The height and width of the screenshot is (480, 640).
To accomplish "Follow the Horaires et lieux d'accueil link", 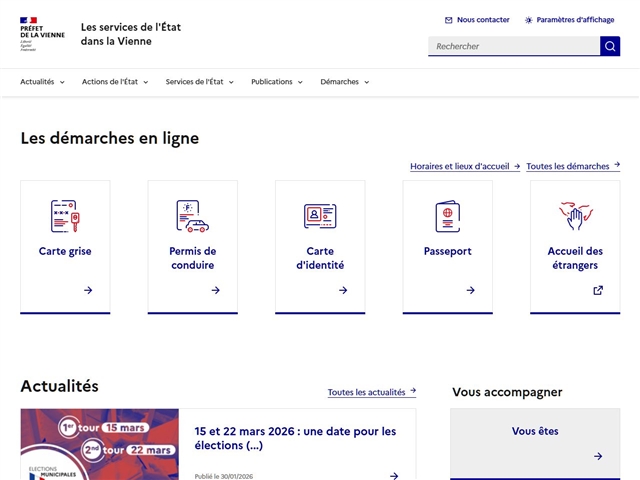I will point(464,166).
